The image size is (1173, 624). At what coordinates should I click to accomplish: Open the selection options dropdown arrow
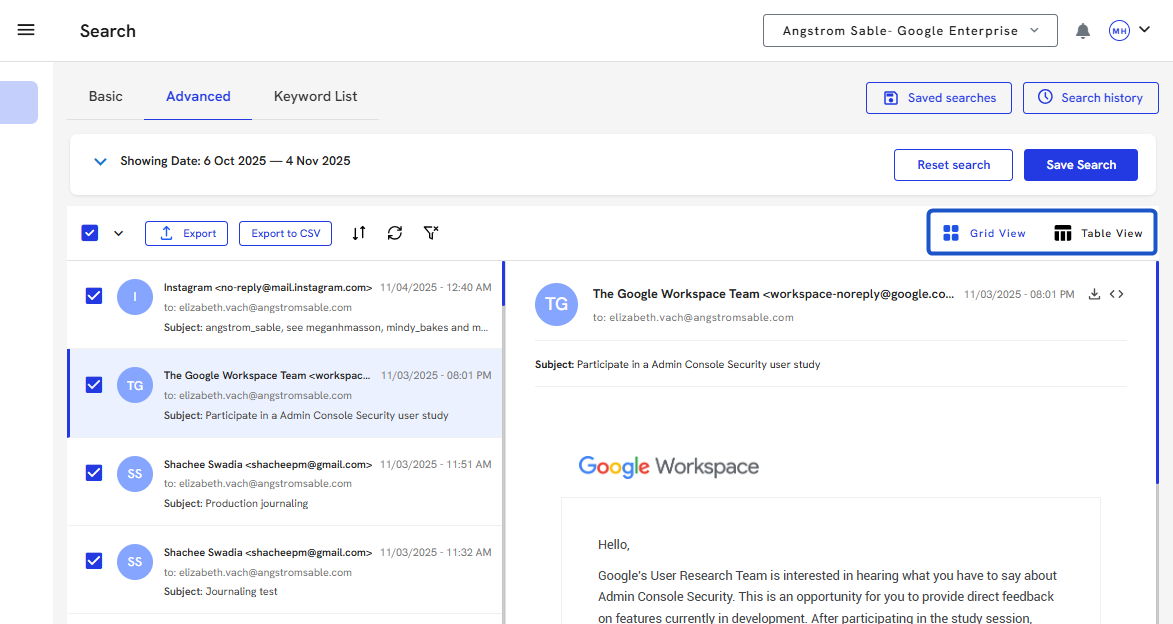118,233
